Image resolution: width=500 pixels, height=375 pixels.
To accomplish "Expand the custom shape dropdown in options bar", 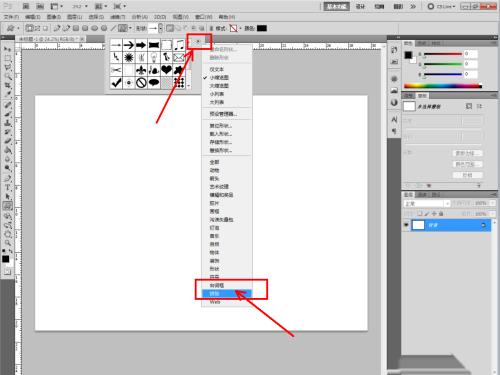I will [160, 28].
